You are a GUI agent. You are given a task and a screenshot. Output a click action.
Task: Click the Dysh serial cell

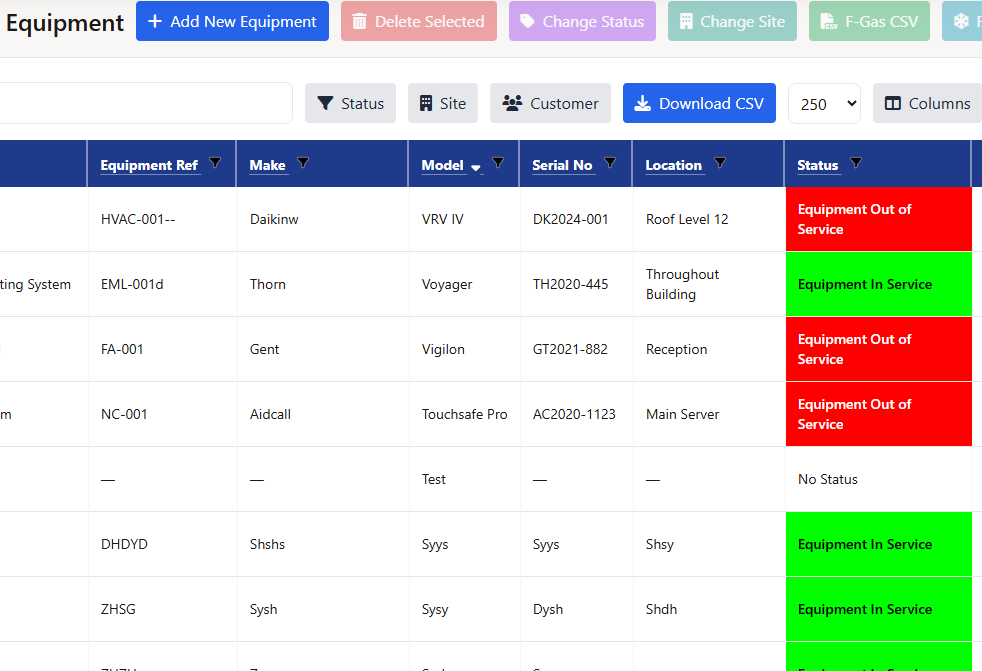(577, 610)
